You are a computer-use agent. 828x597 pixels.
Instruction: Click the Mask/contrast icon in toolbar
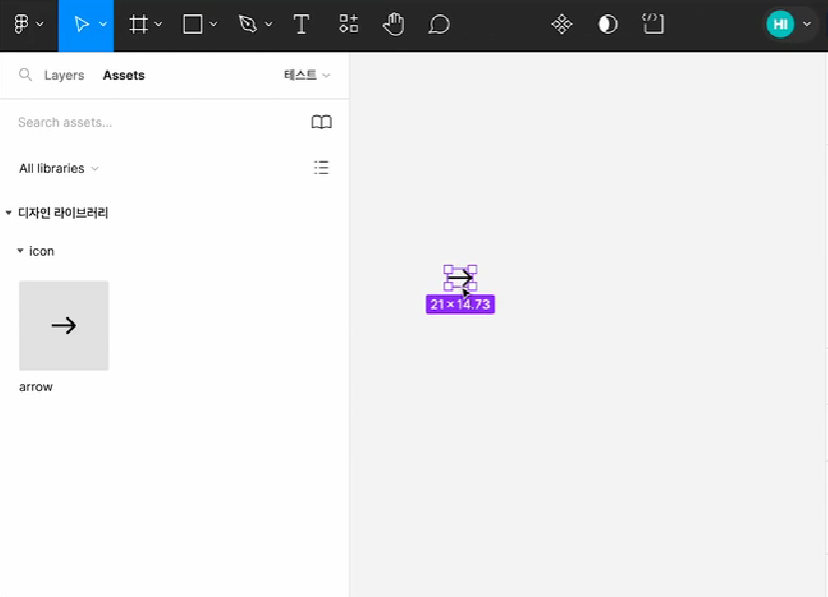click(608, 24)
